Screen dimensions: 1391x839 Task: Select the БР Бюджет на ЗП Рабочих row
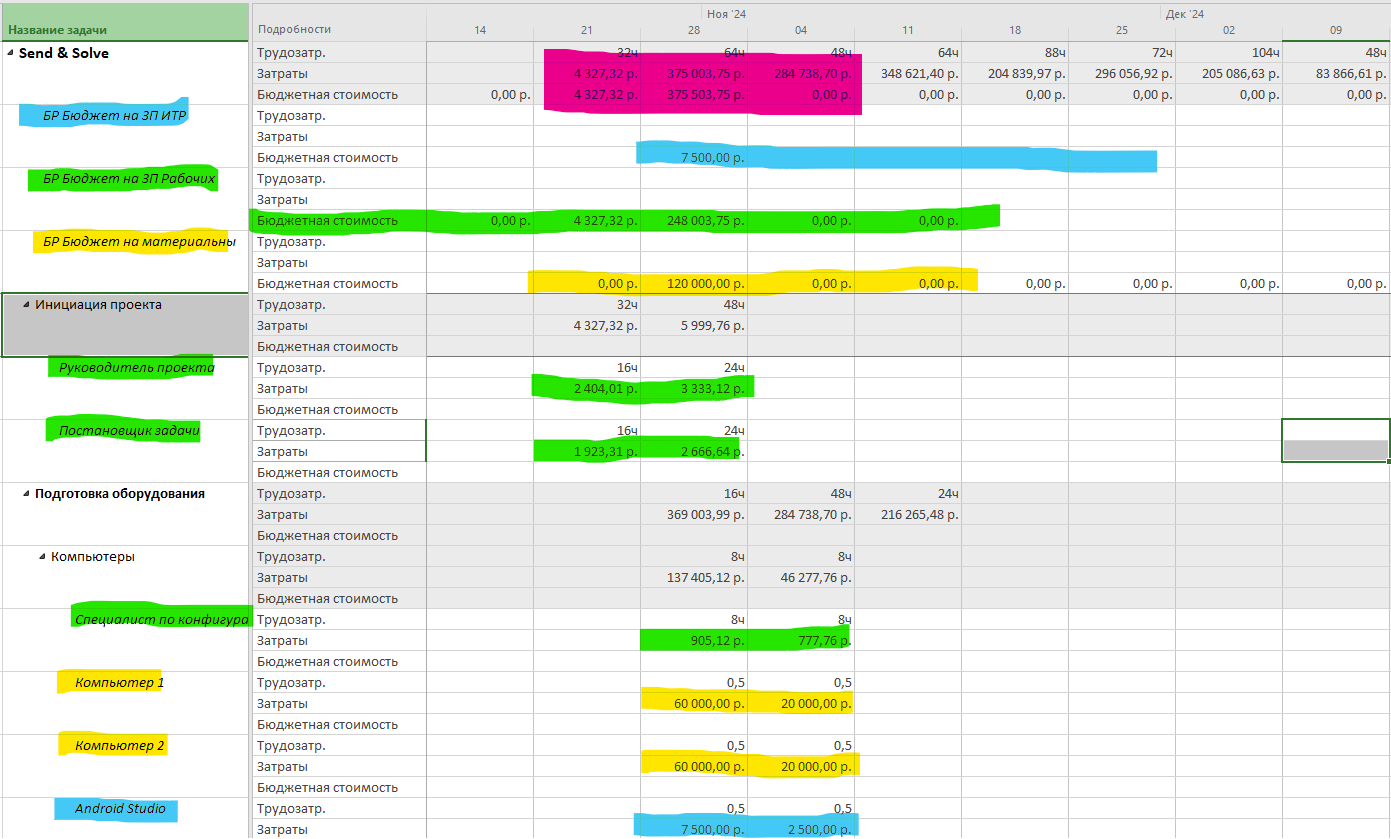(x=129, y=179)
